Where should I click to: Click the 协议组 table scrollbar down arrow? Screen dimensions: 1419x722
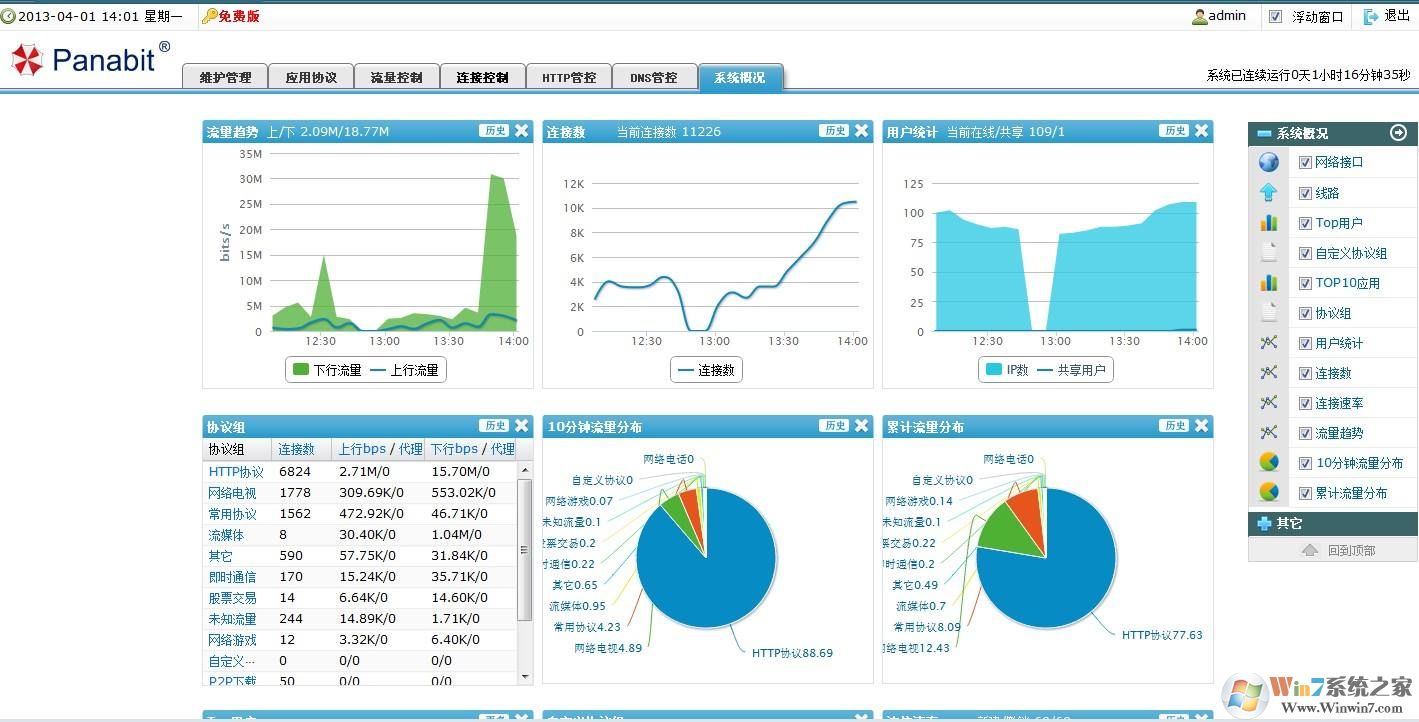click(x=524, y=677)
